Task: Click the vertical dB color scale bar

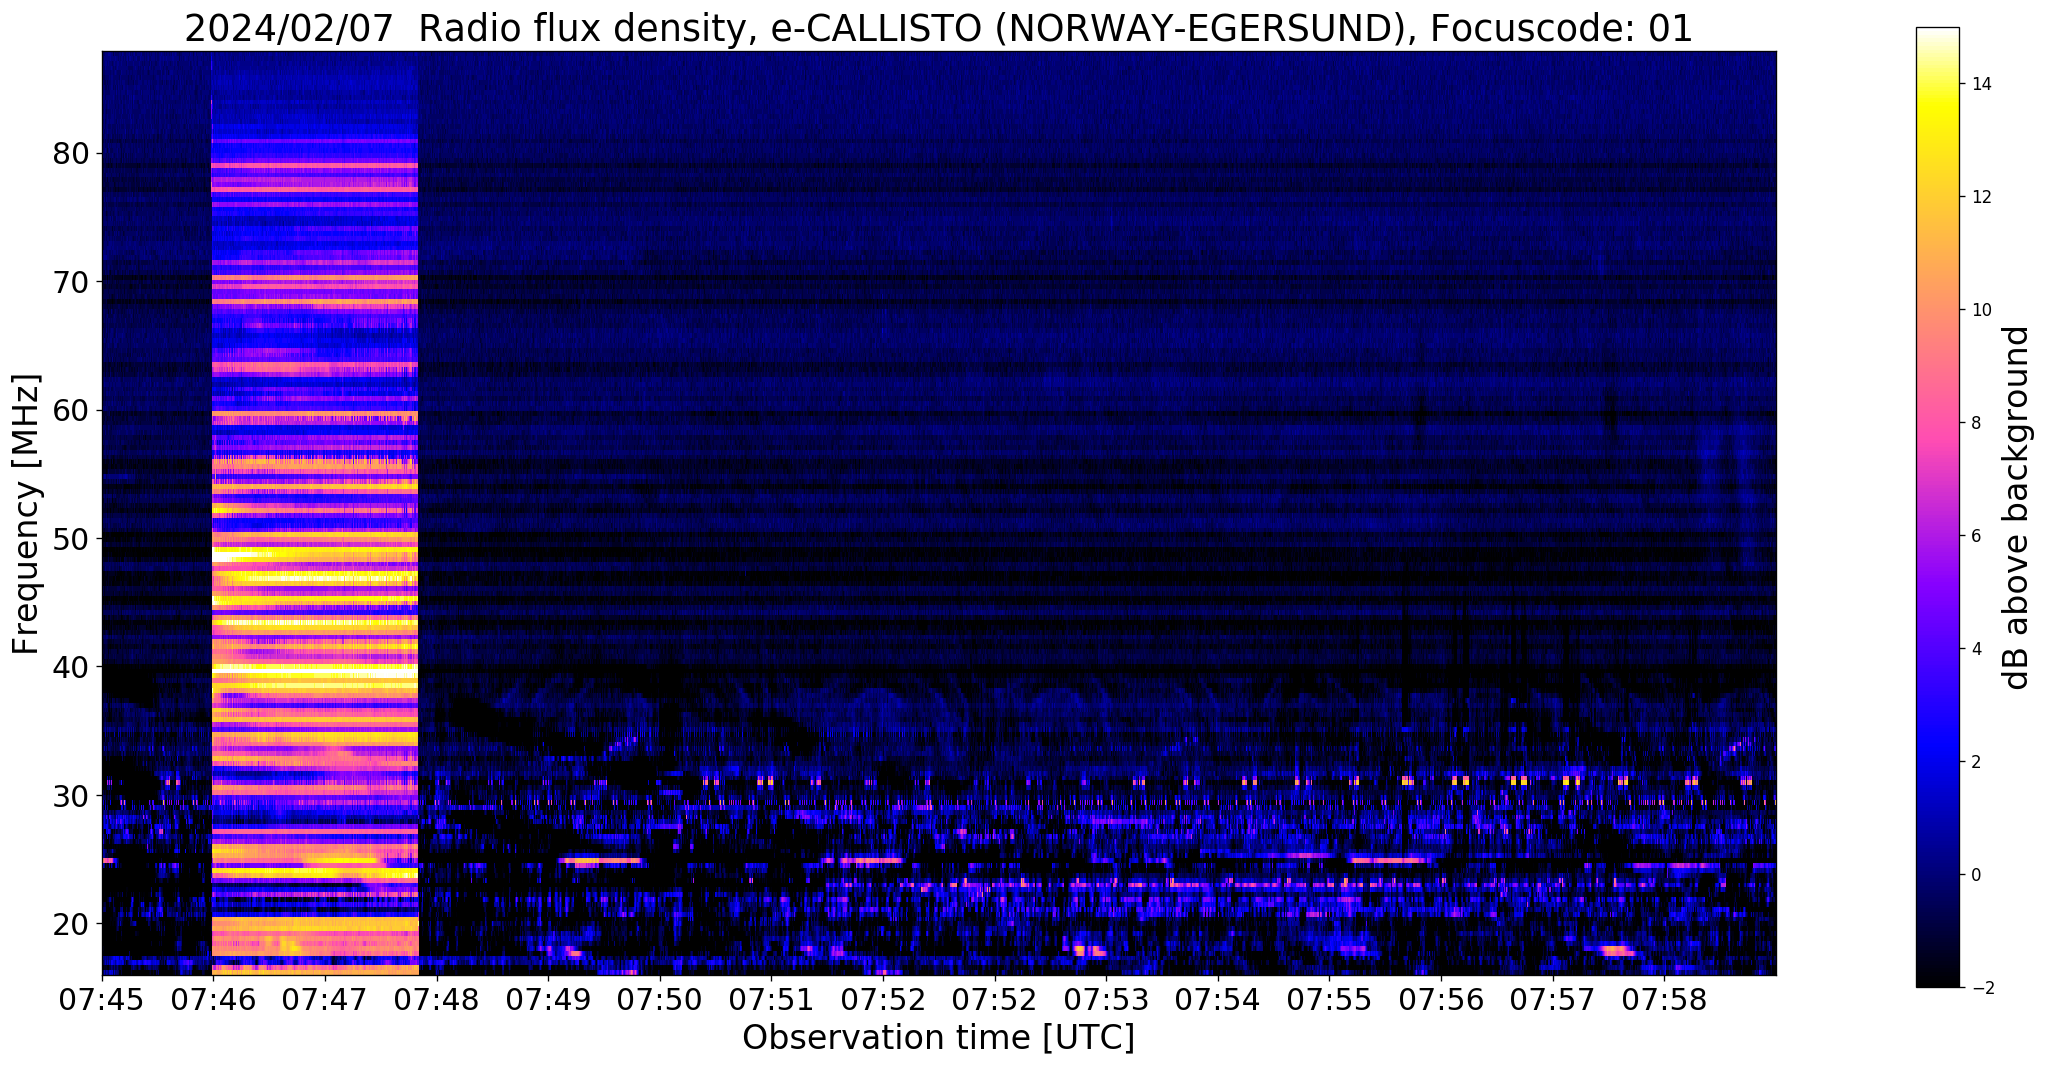Action: point(1937,507)
